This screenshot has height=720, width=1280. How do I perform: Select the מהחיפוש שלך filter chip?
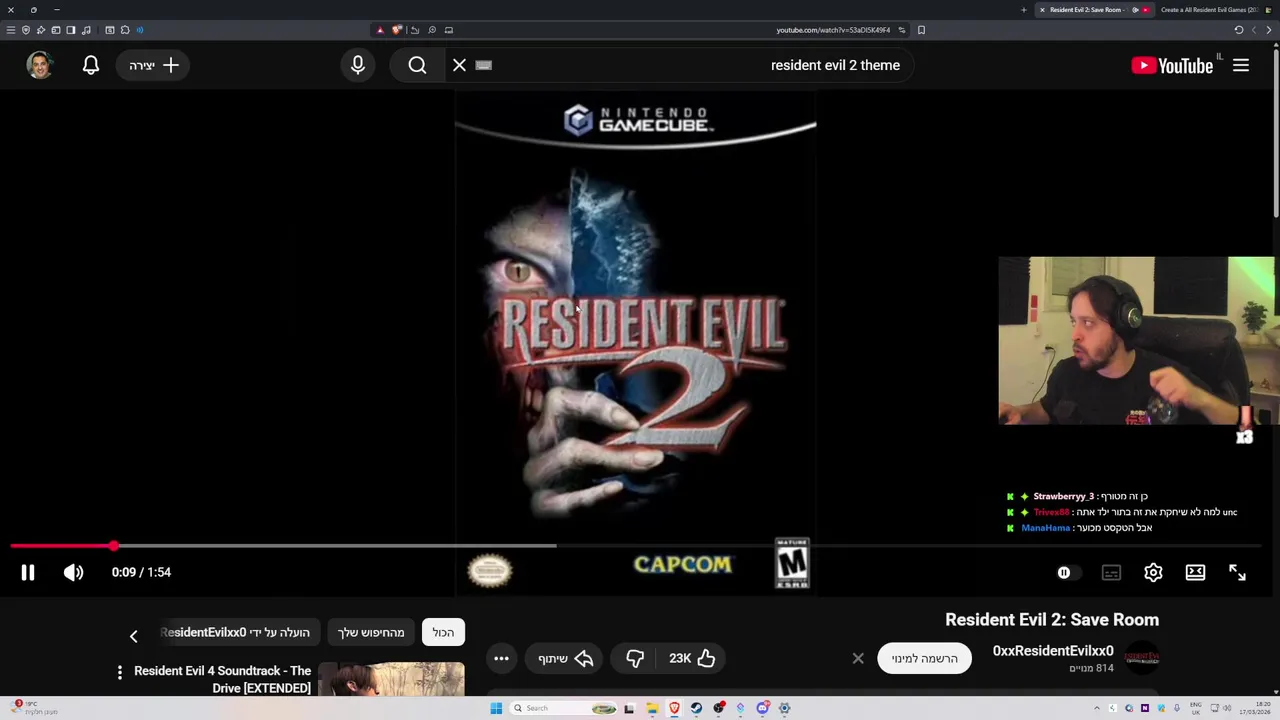[x=371, y=632]
